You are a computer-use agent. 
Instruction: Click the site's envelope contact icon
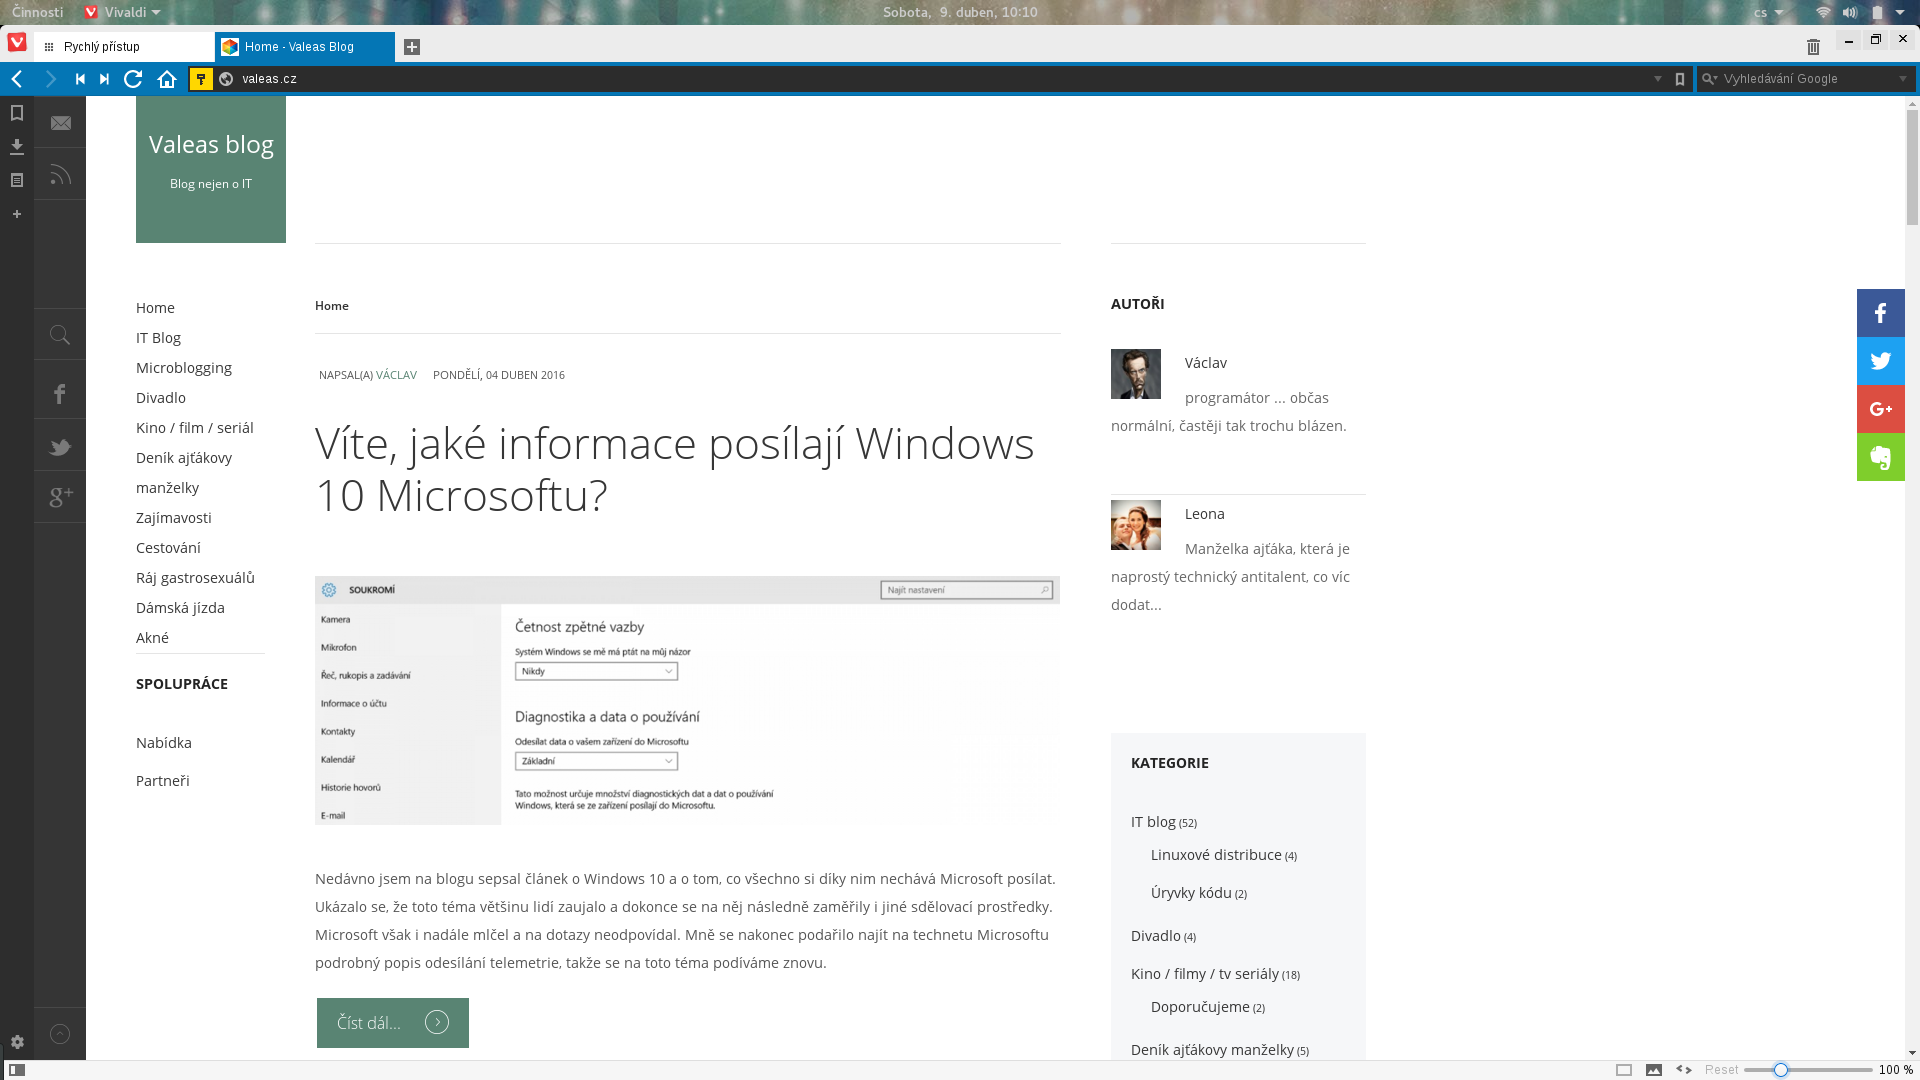(60, 123)
